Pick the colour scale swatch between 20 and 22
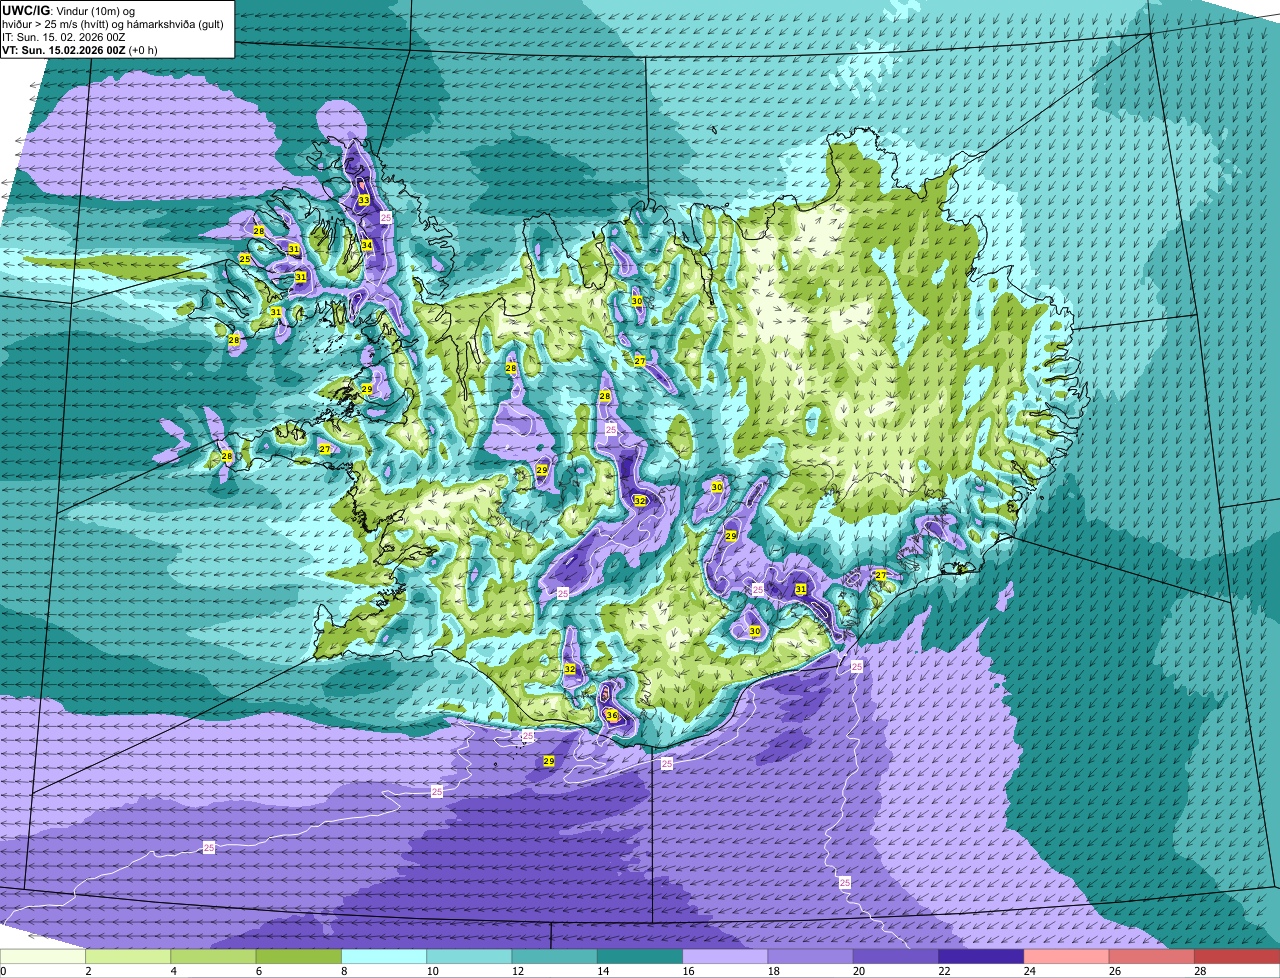Viewport: 1280px width, 978px height. [x=896, y=956]
